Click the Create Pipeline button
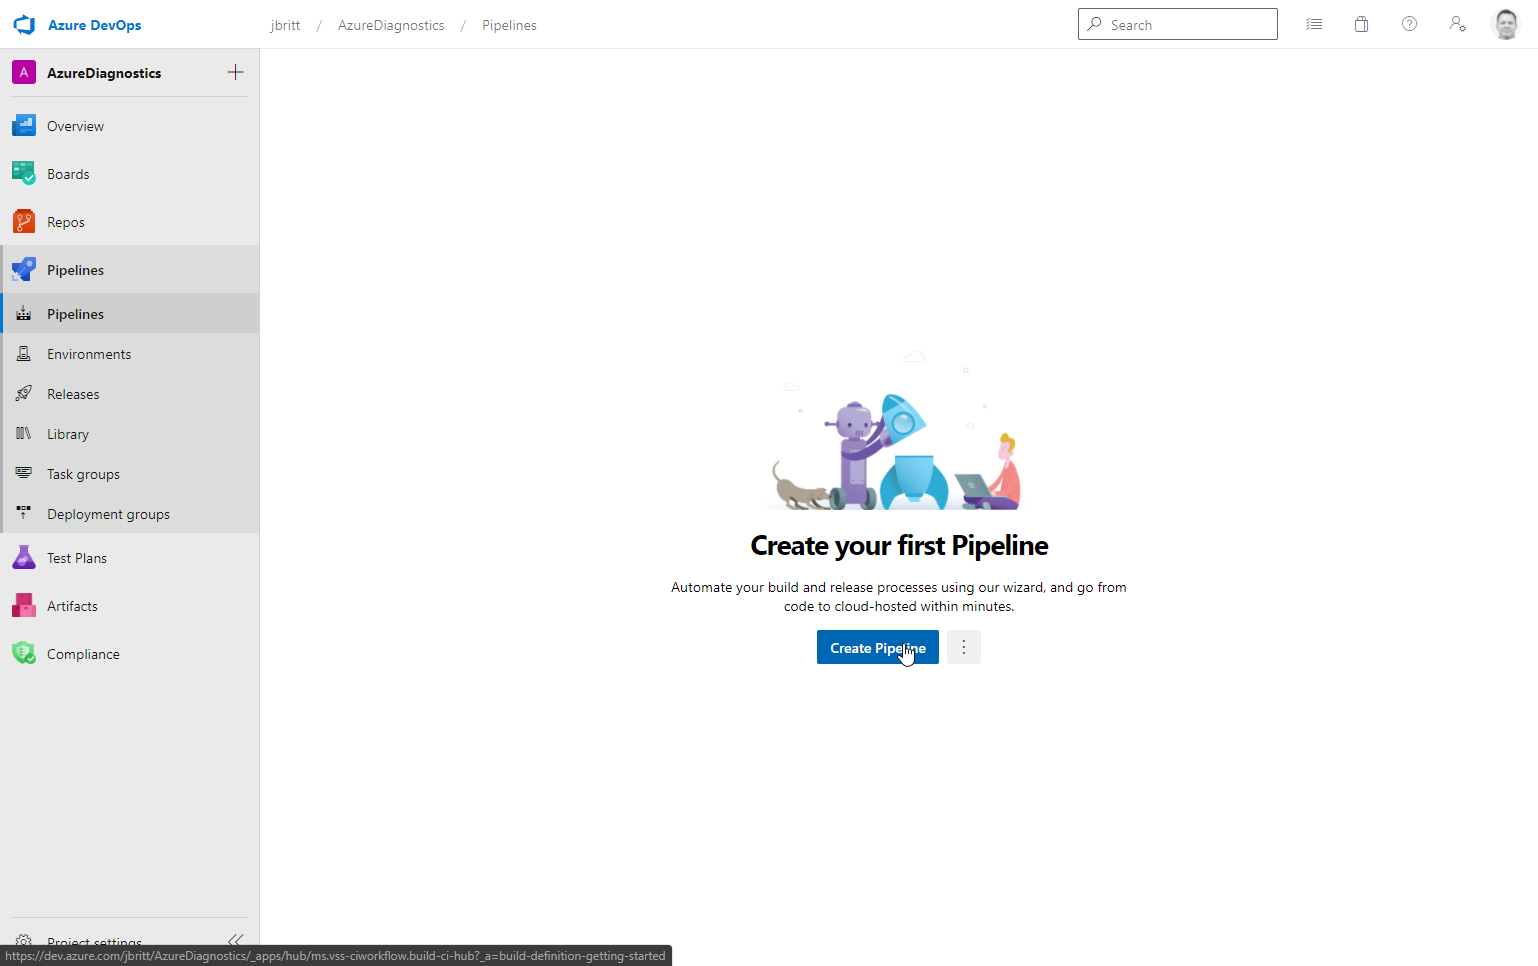 pos(878,647)
